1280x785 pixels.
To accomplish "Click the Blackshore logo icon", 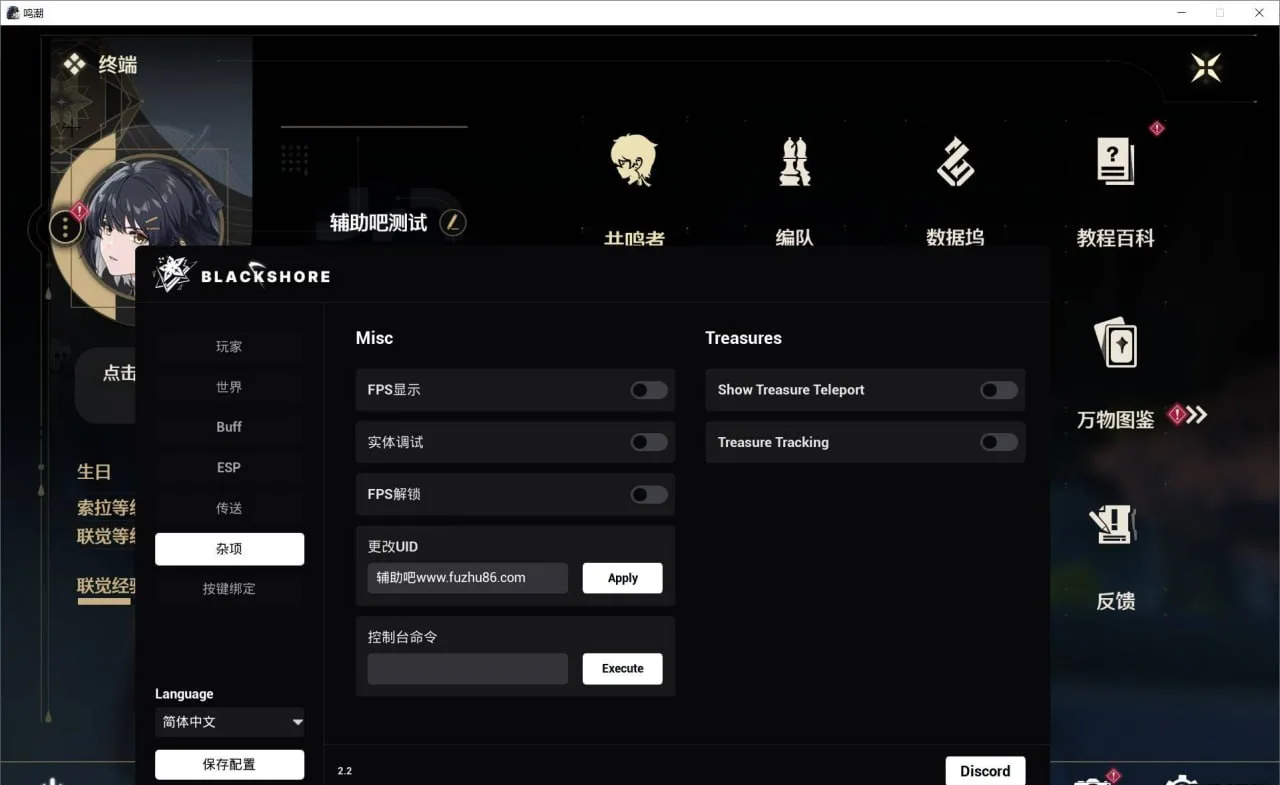I will (x=173, y=274).
